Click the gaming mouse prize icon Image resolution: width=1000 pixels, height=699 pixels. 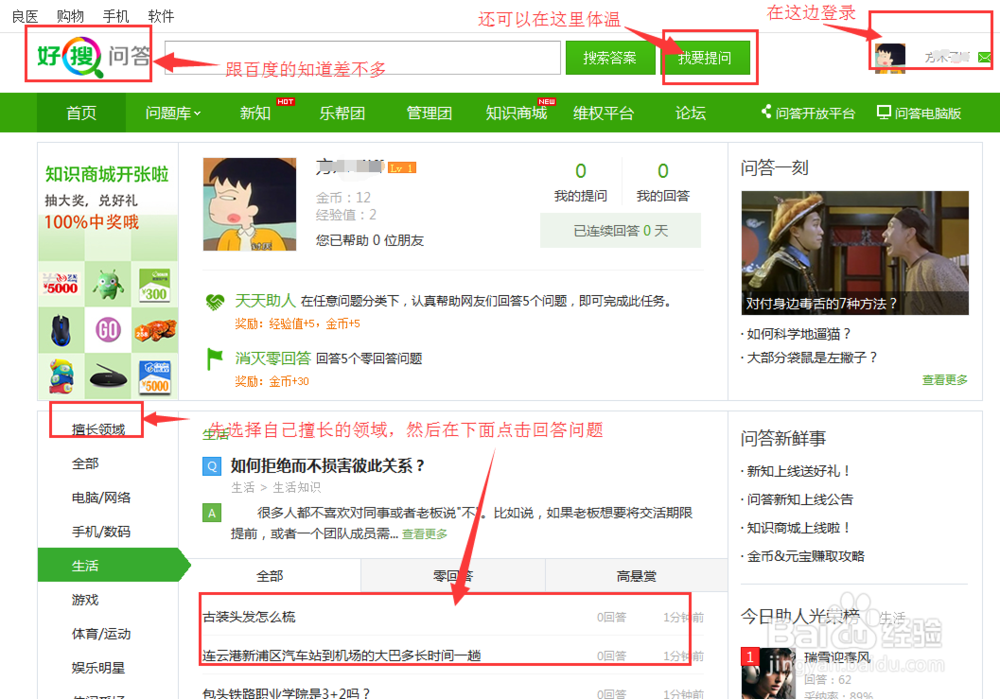tap(61, 330)
